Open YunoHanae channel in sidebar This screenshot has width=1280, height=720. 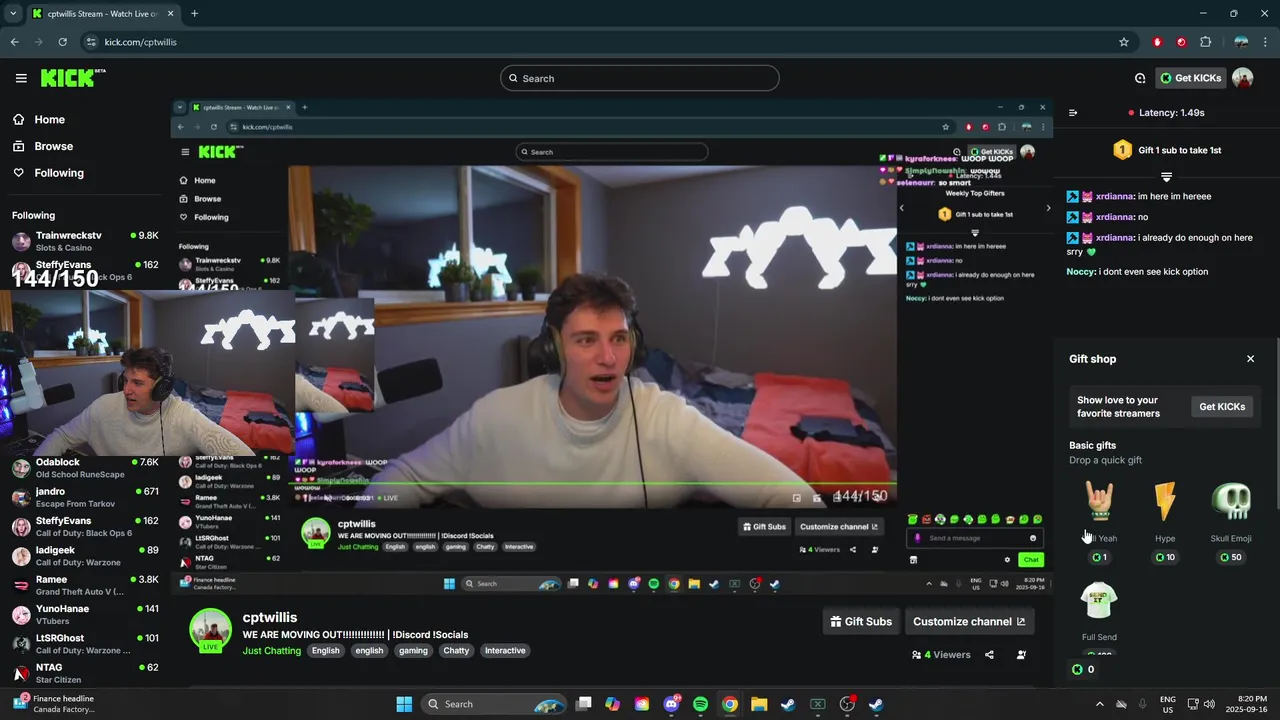(x=85, y=614)
